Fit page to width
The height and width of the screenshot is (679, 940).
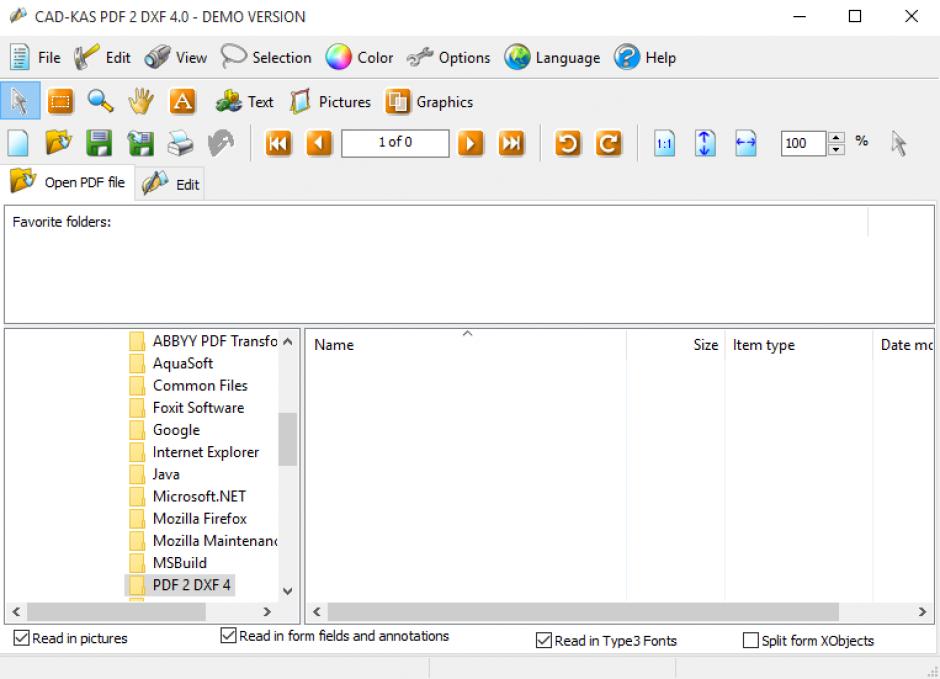click(x=746, y=143)
